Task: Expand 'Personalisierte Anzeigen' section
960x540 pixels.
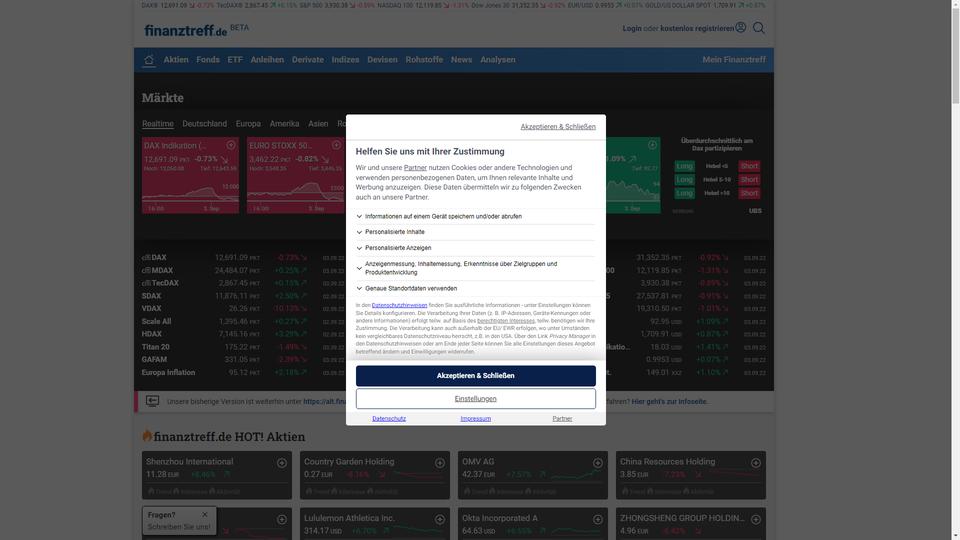Action: (x=475, y=248)
